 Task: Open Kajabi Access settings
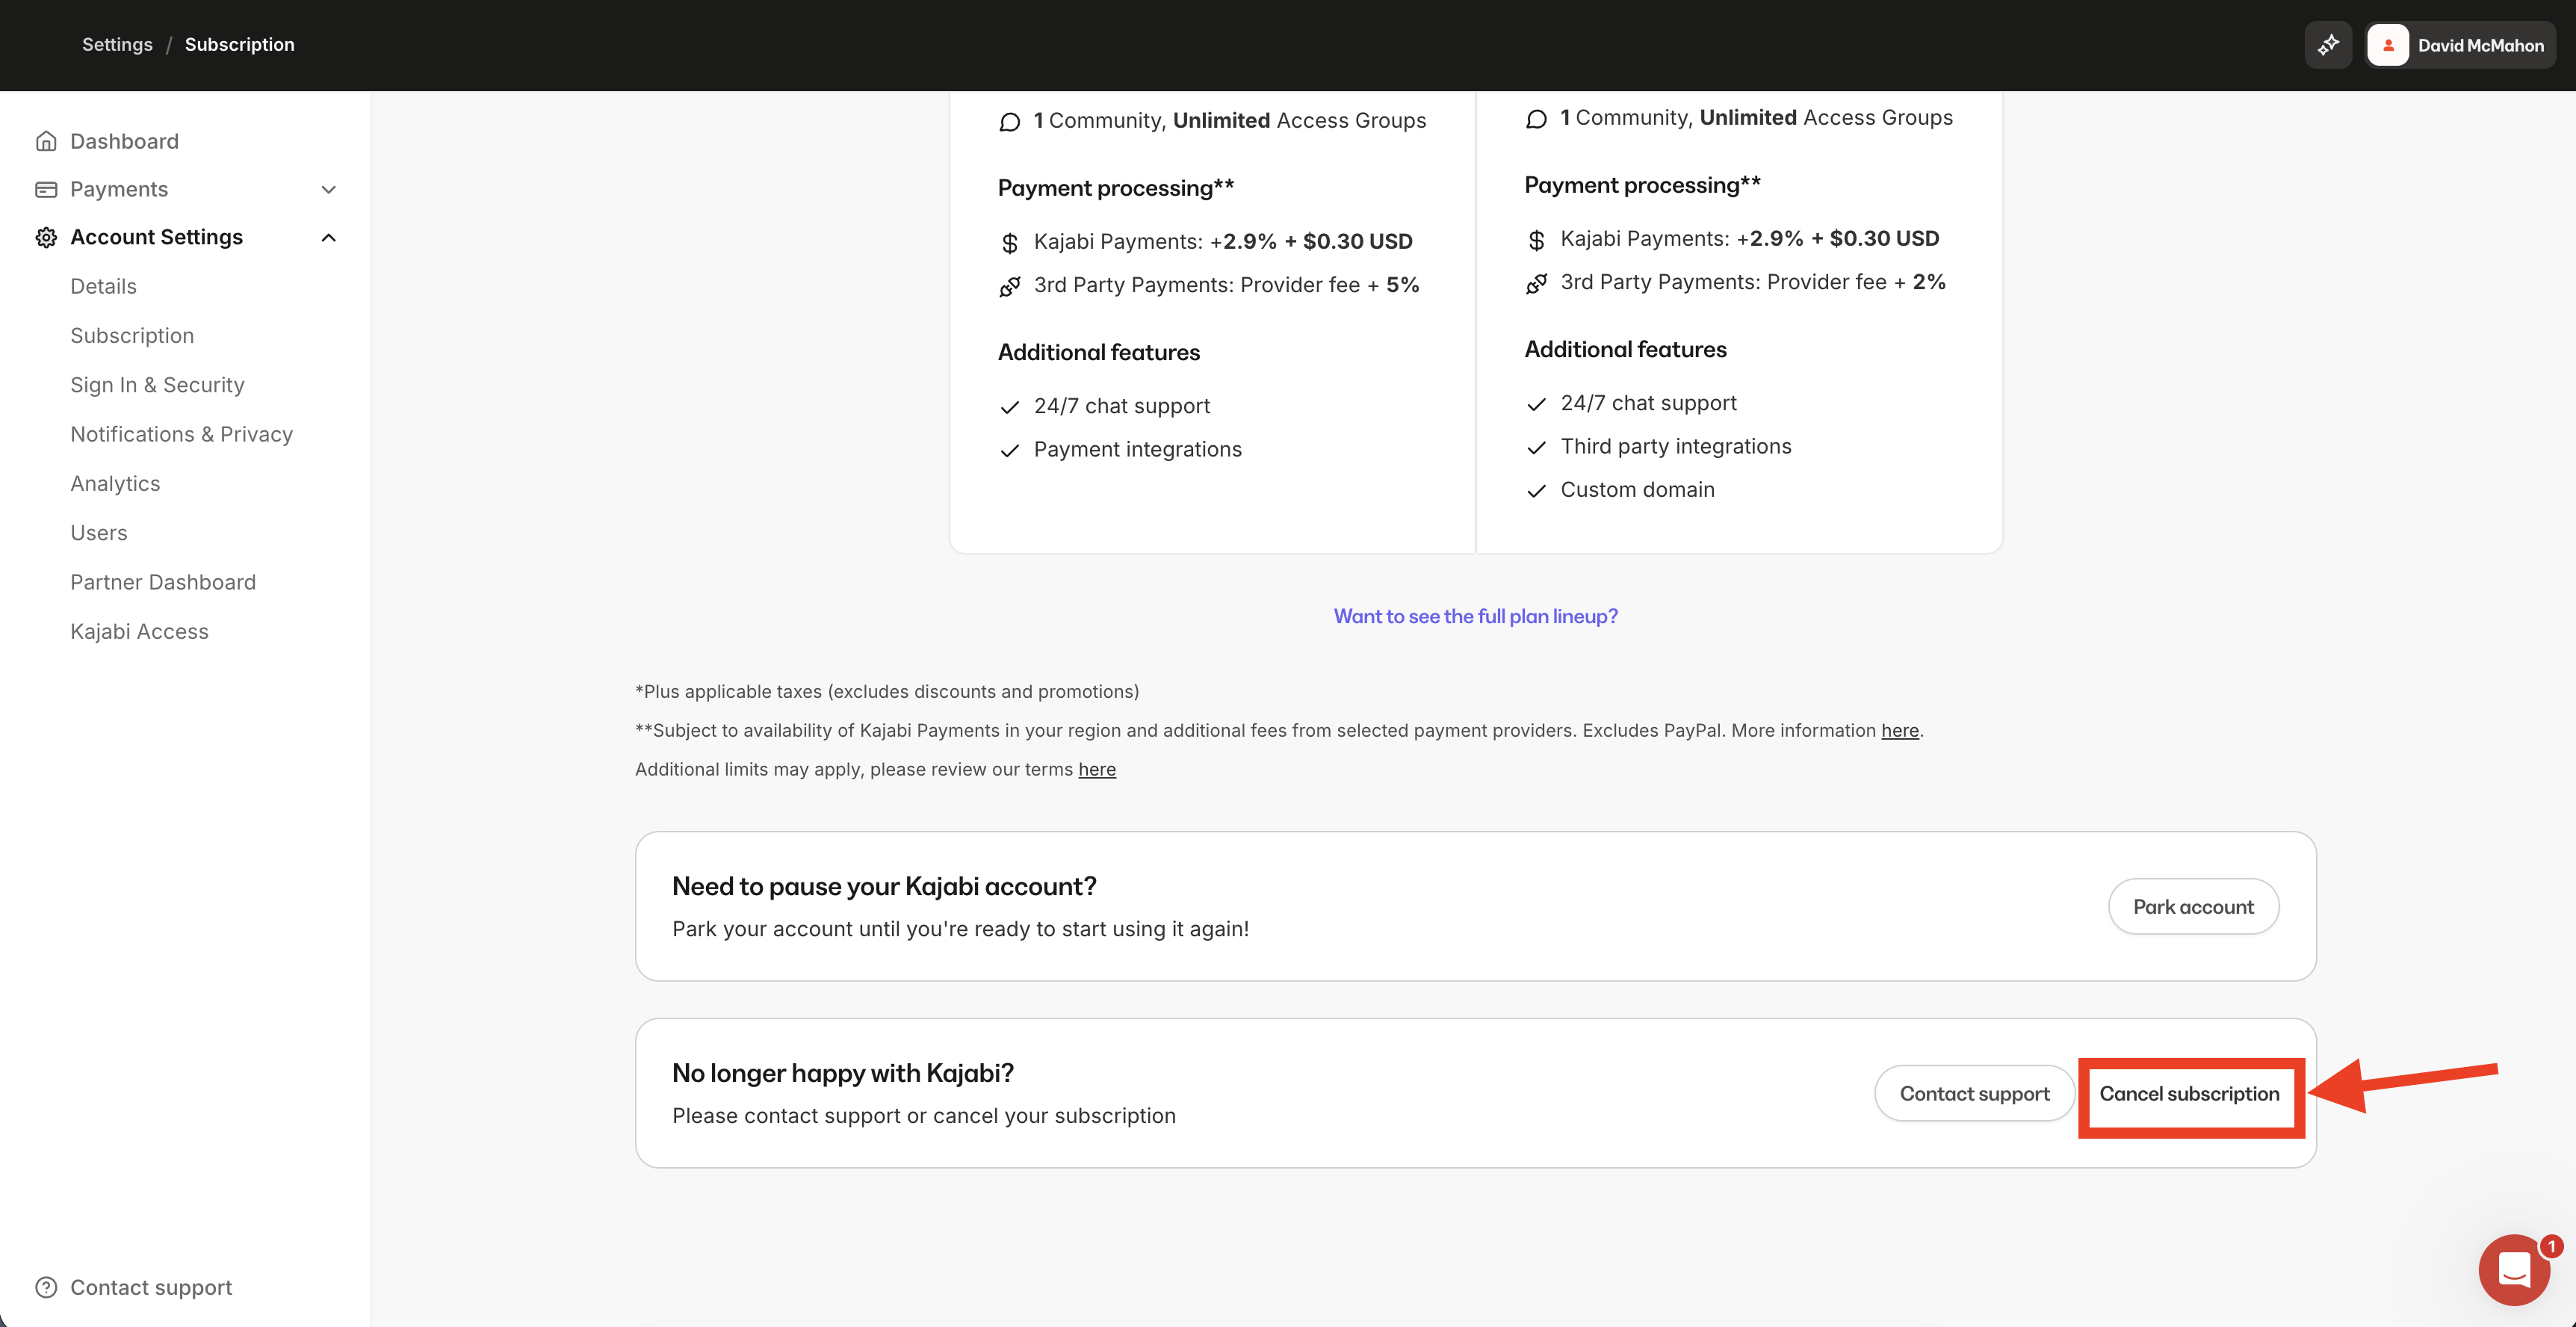tap(139, 631)
